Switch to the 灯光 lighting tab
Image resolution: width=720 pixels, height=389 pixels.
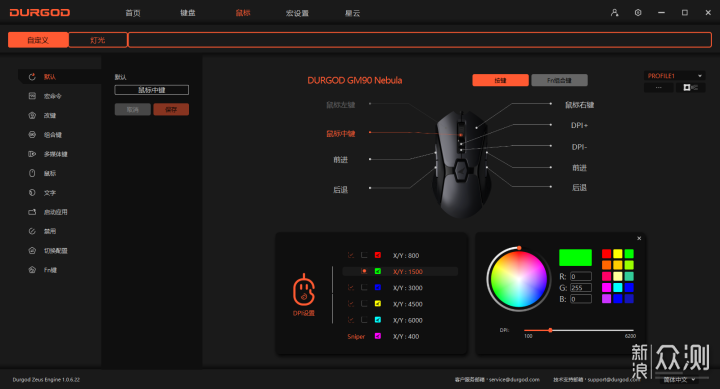pyautogui.click(x=98, y=40)
